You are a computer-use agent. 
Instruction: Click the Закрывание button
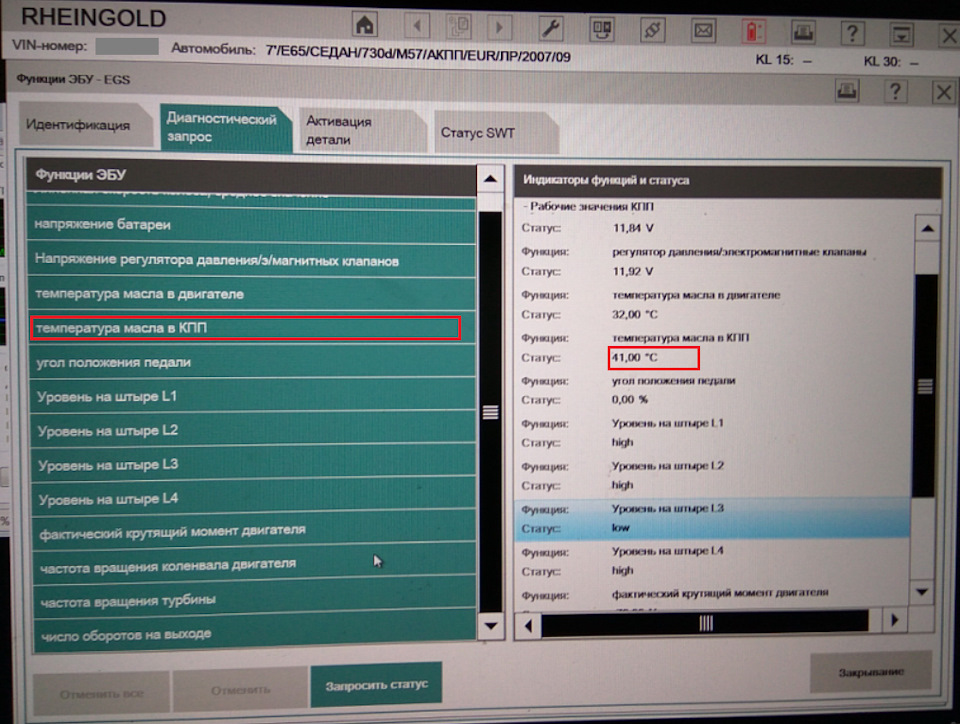(x=871, y=672)
